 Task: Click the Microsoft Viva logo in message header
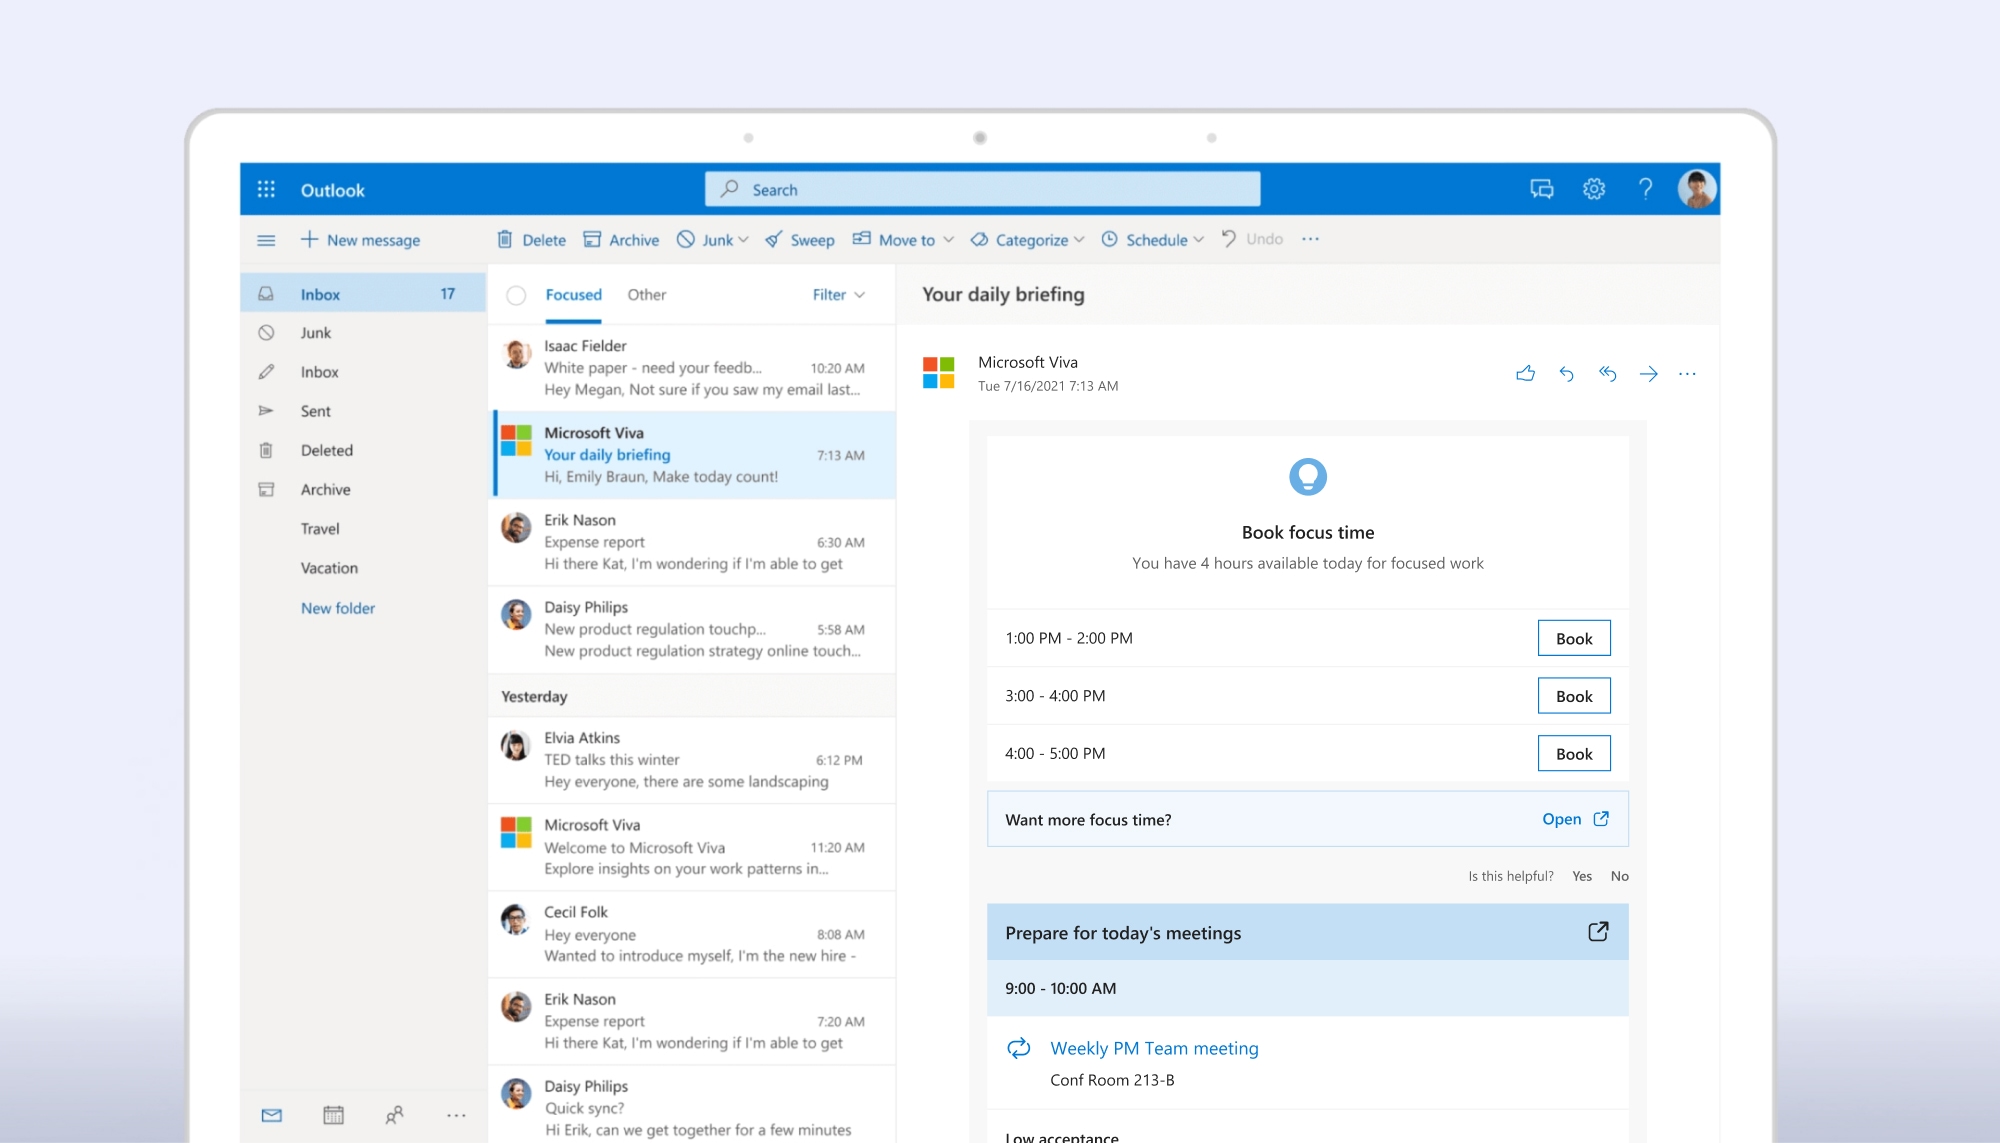pos(938,373)
